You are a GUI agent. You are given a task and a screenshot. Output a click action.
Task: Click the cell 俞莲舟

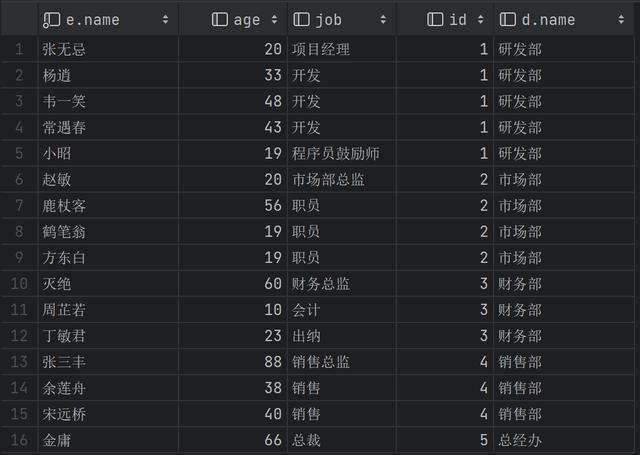tap(64, 388)
